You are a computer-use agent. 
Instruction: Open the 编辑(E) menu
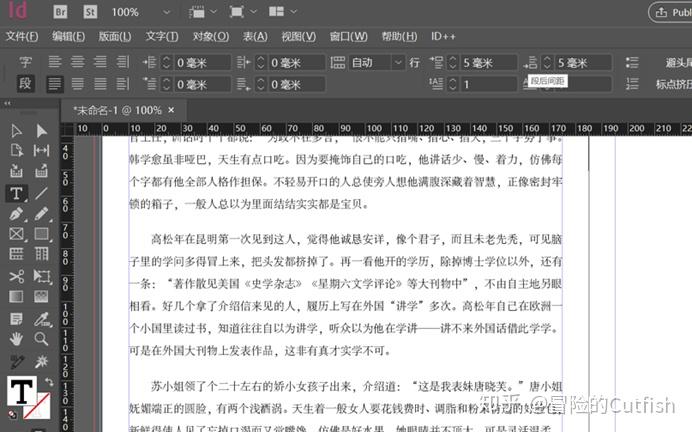(x=68, y=36)
